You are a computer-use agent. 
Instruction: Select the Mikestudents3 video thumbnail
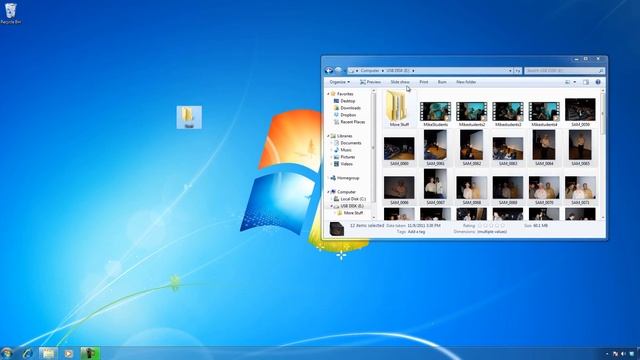point(508,113)
